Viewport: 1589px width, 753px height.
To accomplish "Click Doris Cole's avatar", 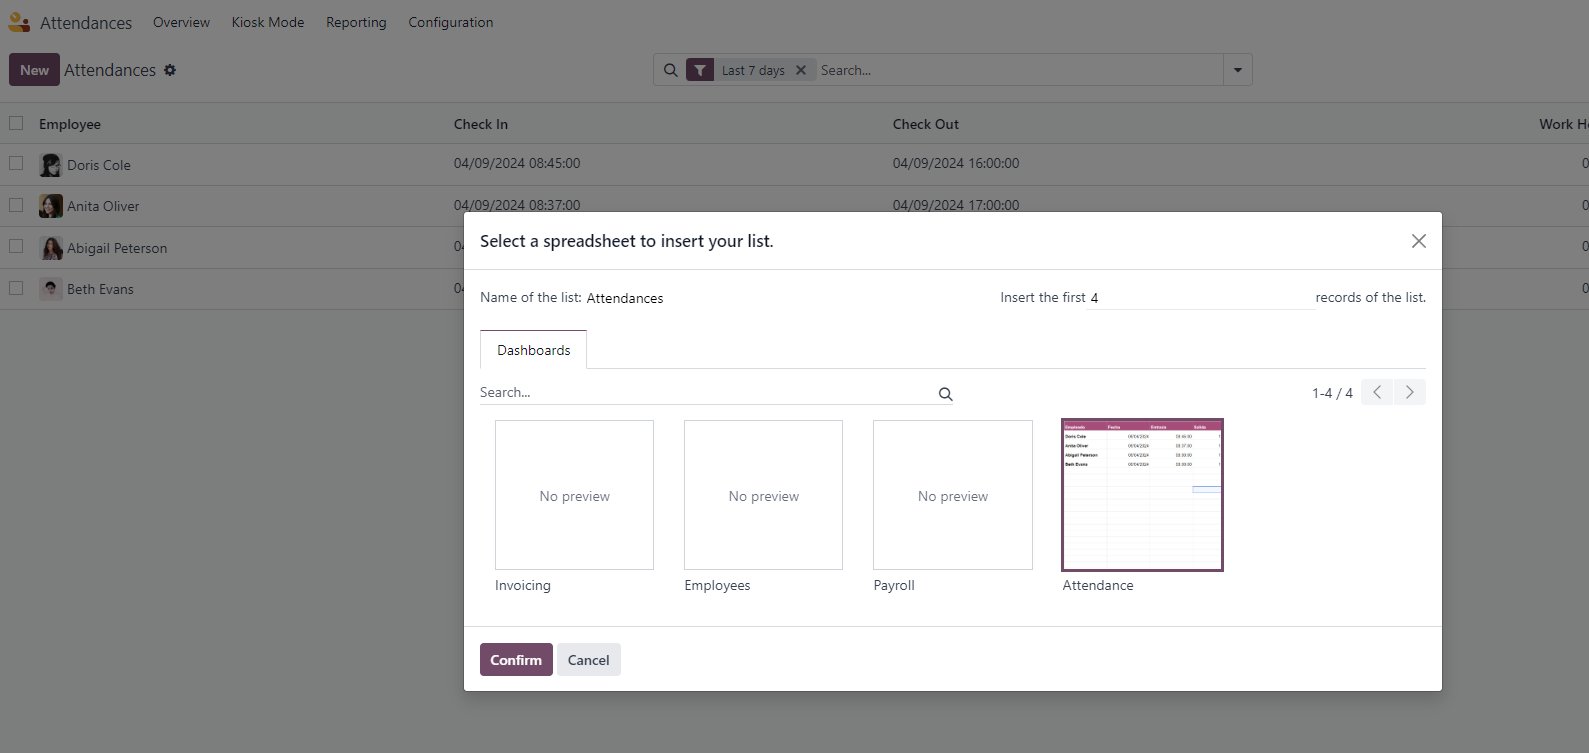I will click(x=51, y=165).
